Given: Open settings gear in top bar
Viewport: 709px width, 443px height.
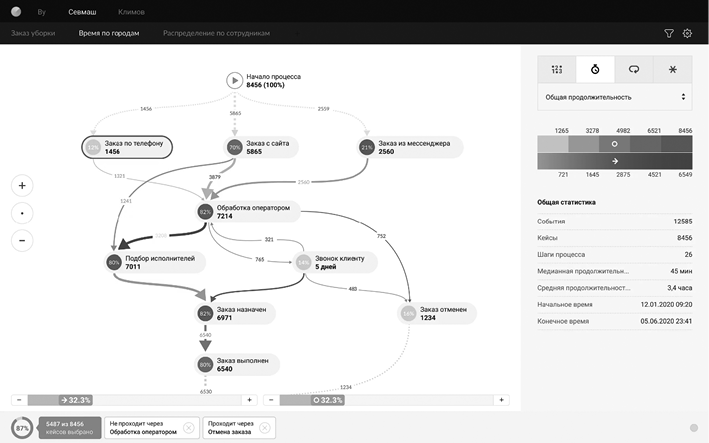Looking at the screenshot, I should tap(687, 33).
